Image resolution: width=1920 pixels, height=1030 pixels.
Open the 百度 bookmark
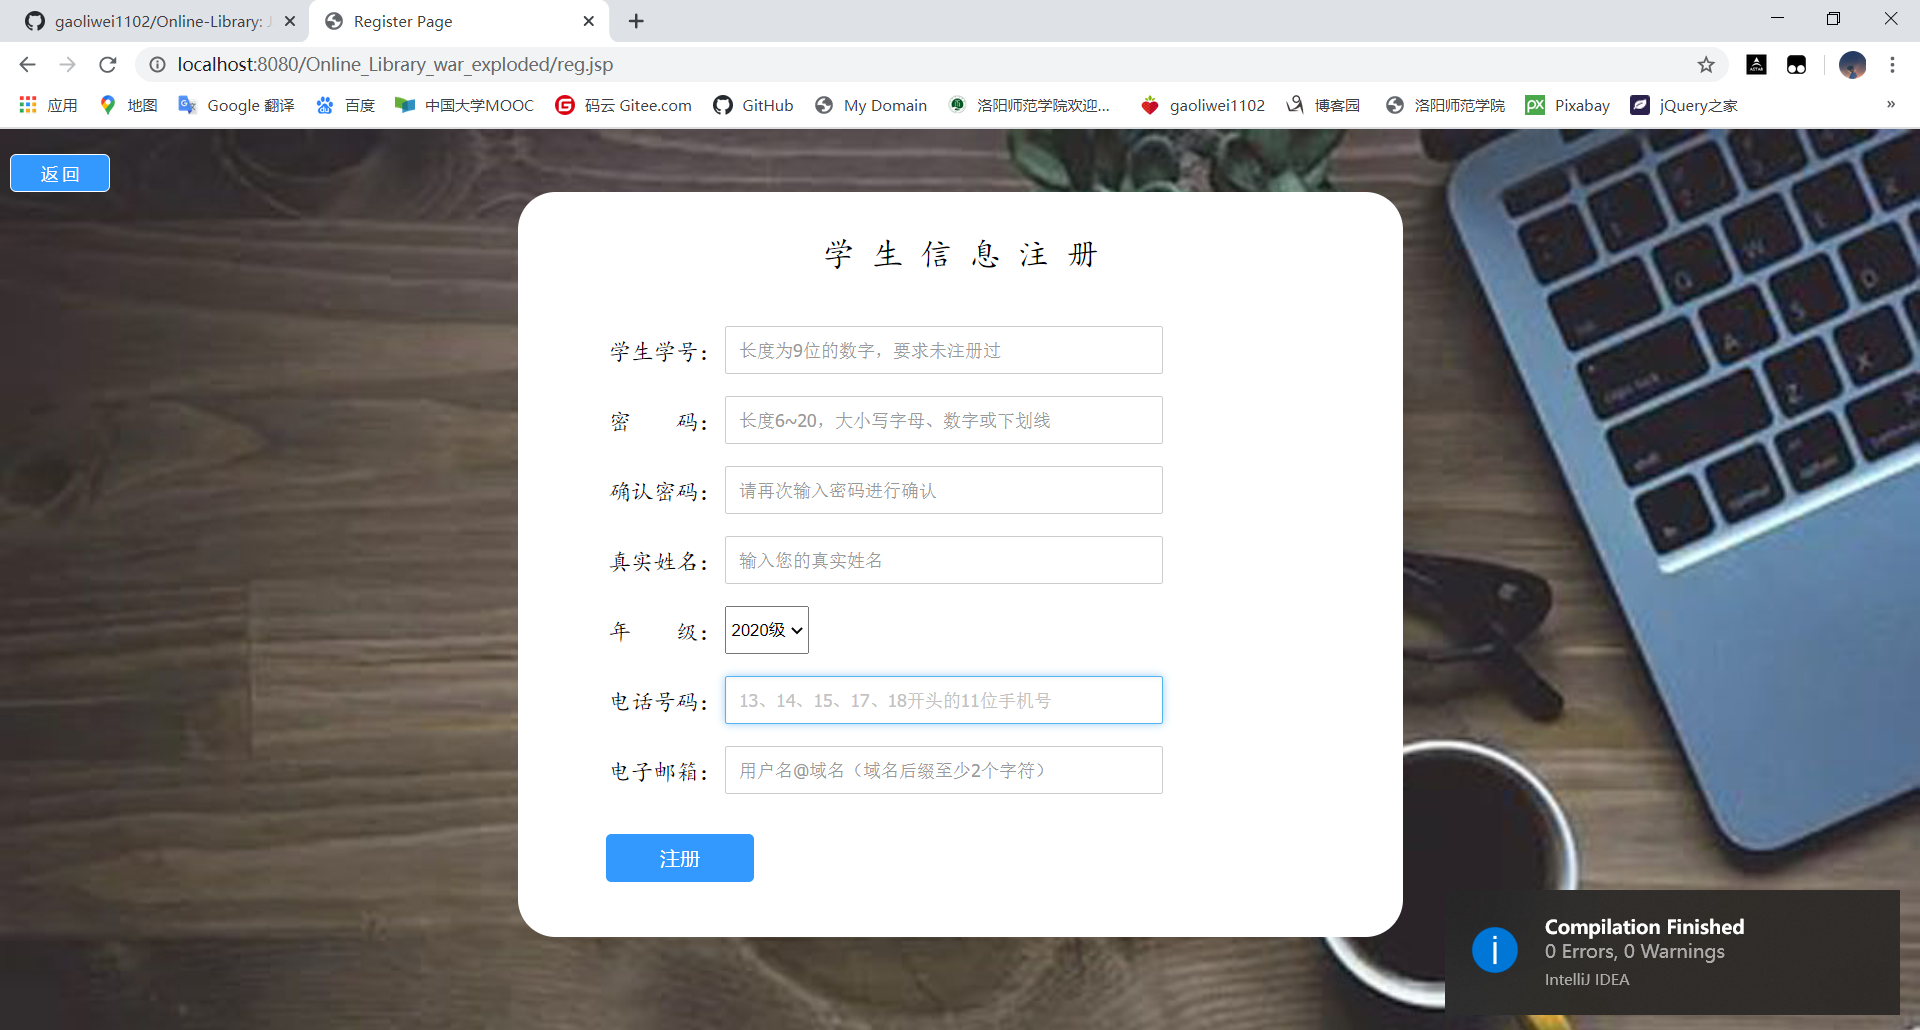pos(344,105)
